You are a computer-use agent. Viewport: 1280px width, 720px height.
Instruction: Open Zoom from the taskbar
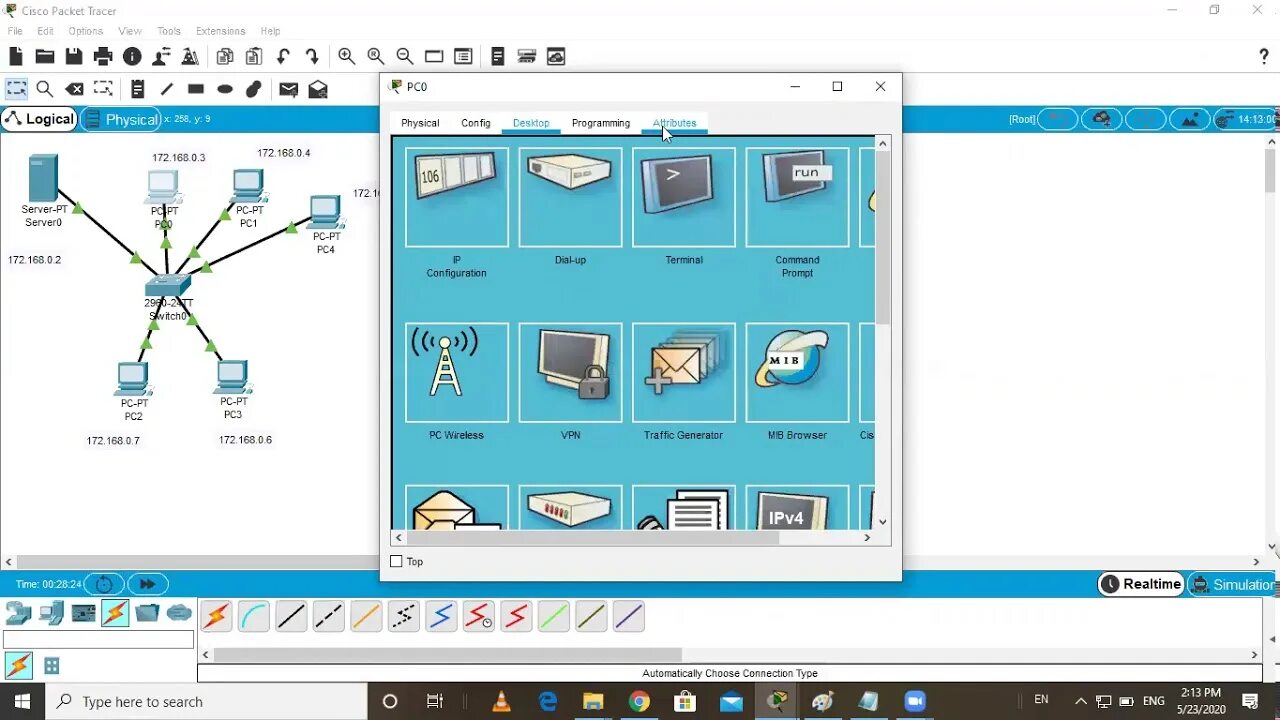tap(915, 702)
